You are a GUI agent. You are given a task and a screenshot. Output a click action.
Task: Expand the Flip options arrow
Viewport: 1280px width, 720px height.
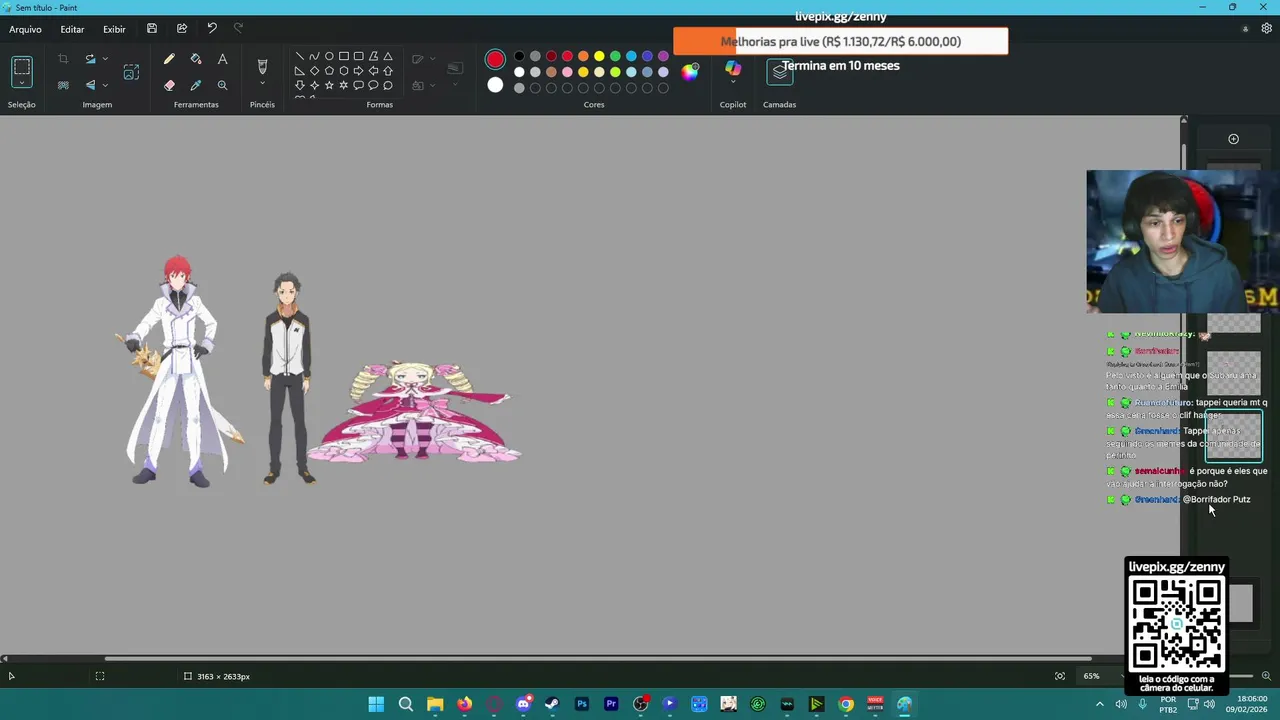pyautogui.click(x=105, y=85)
